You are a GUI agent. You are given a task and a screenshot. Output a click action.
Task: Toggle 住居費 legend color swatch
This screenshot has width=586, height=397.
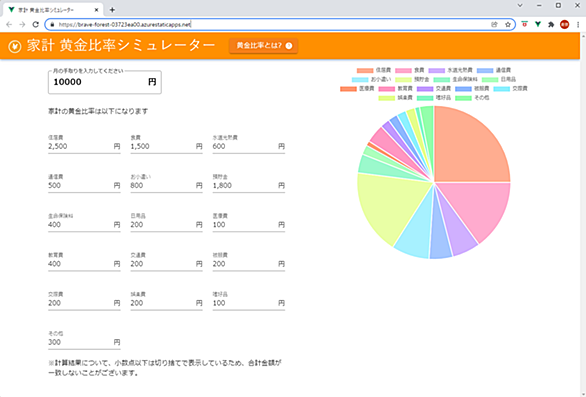(365, 70)
